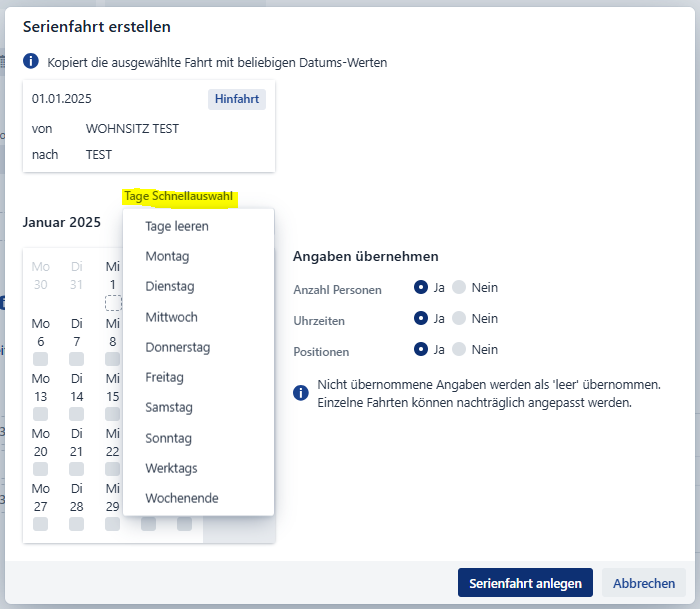Screen dimensions: 700x609
Task: Select Nein for Uhrzeiten
Action: tap(459, 318)
